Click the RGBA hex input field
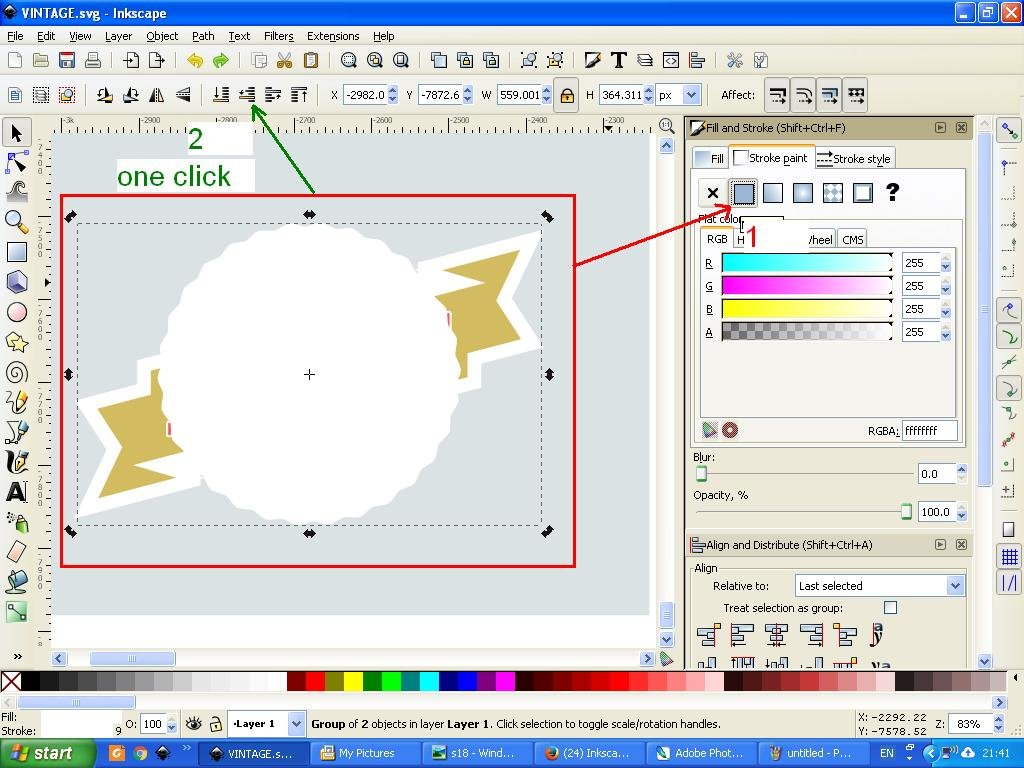This screenshot has width=1024, height=768. point(929,431)
